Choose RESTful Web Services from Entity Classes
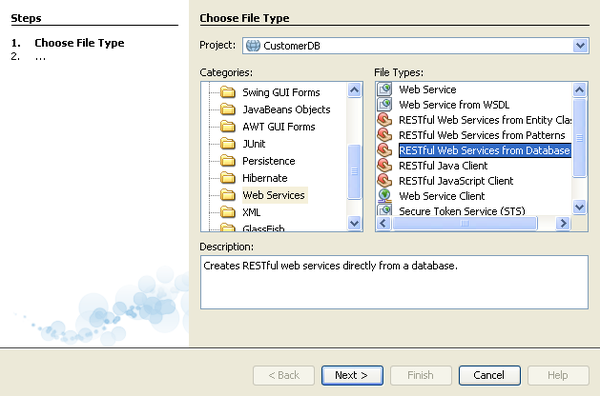Image resolution: width=600 pixels, height=396 pixels. tap(485, 120)
